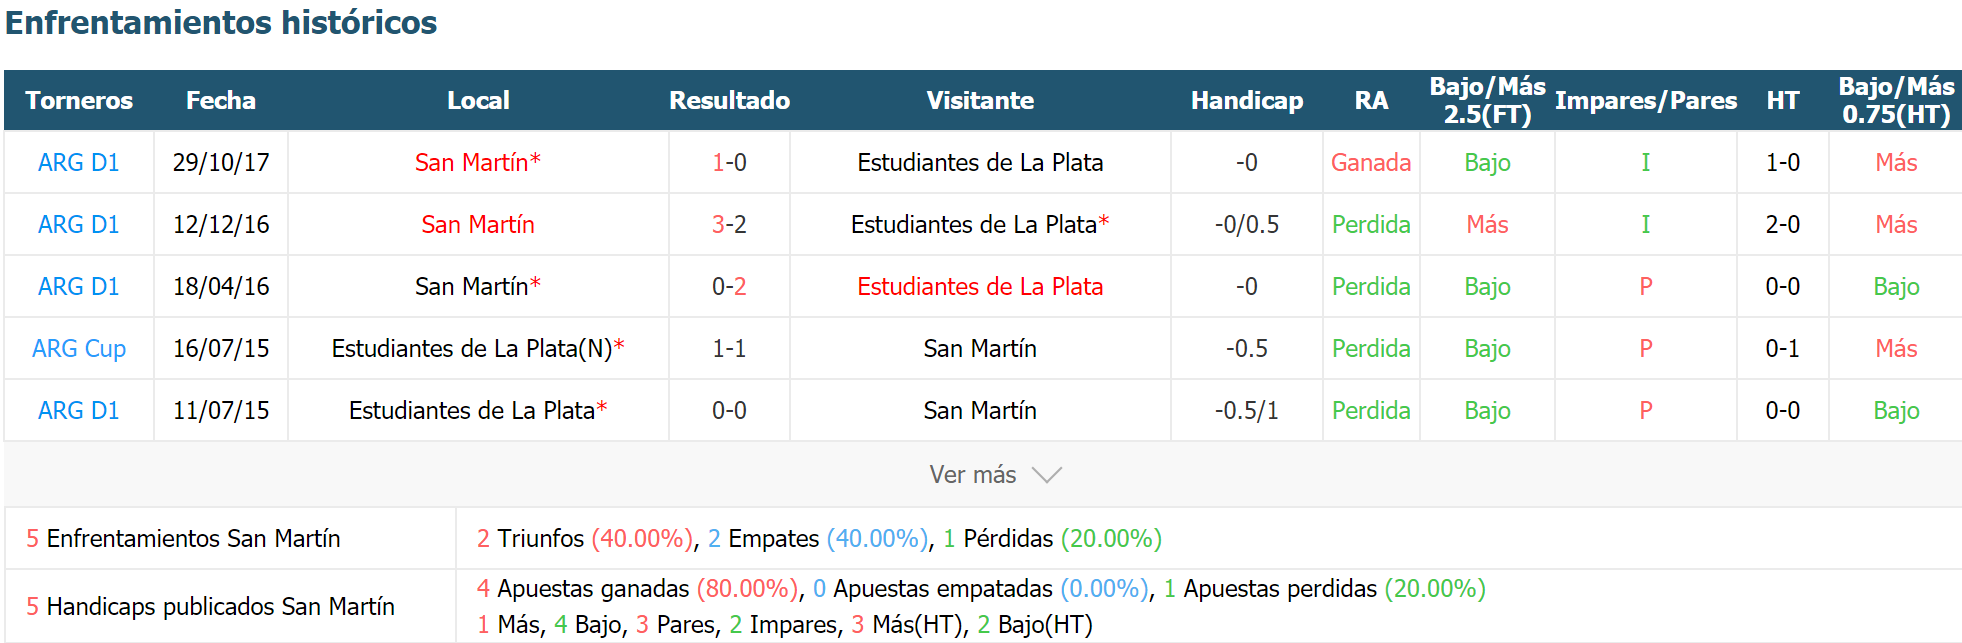Screen dimensions: 1962x643
Task: Select San Martín in the 3-2 row
Action: tap(478, 224)
